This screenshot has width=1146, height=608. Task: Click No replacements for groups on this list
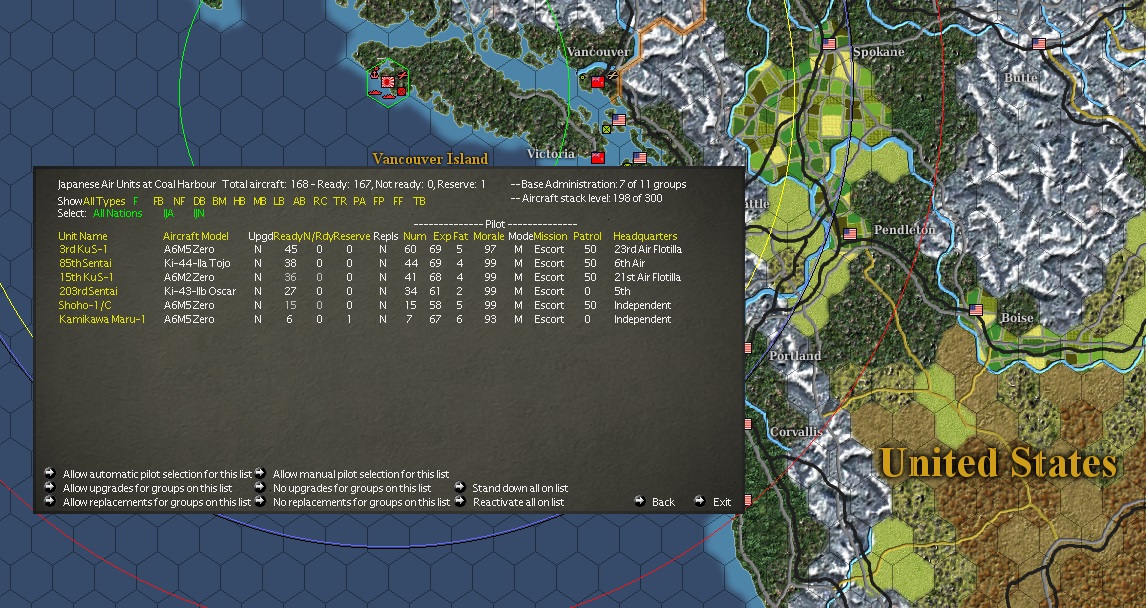click(x=362, y=502)
